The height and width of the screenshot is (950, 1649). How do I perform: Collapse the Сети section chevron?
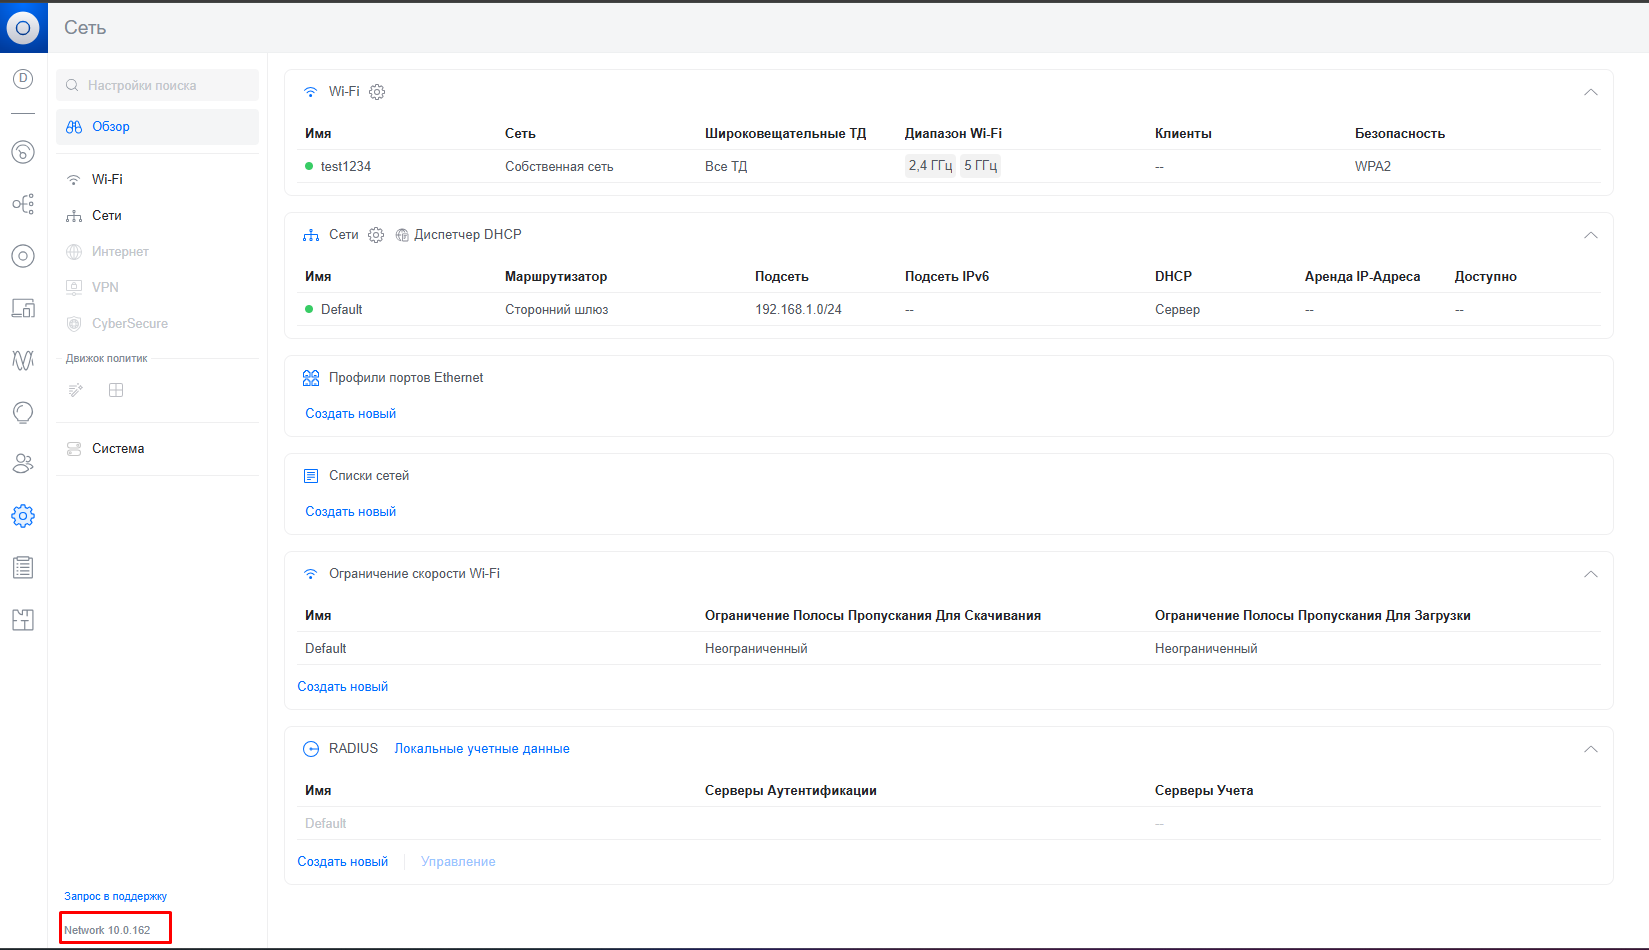(x=1590, y=235)
